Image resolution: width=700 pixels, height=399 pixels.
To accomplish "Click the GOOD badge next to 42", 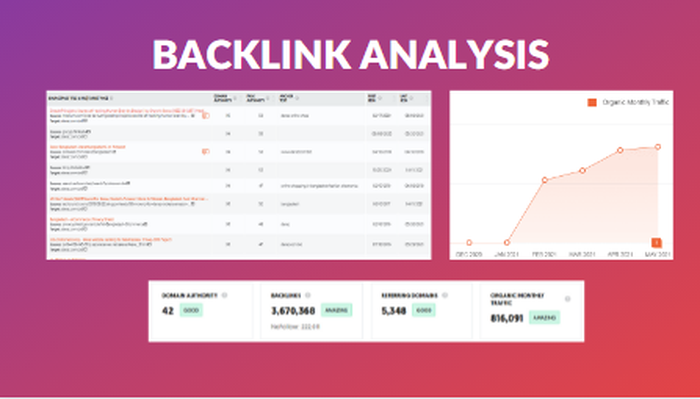I will pos(191,311).
